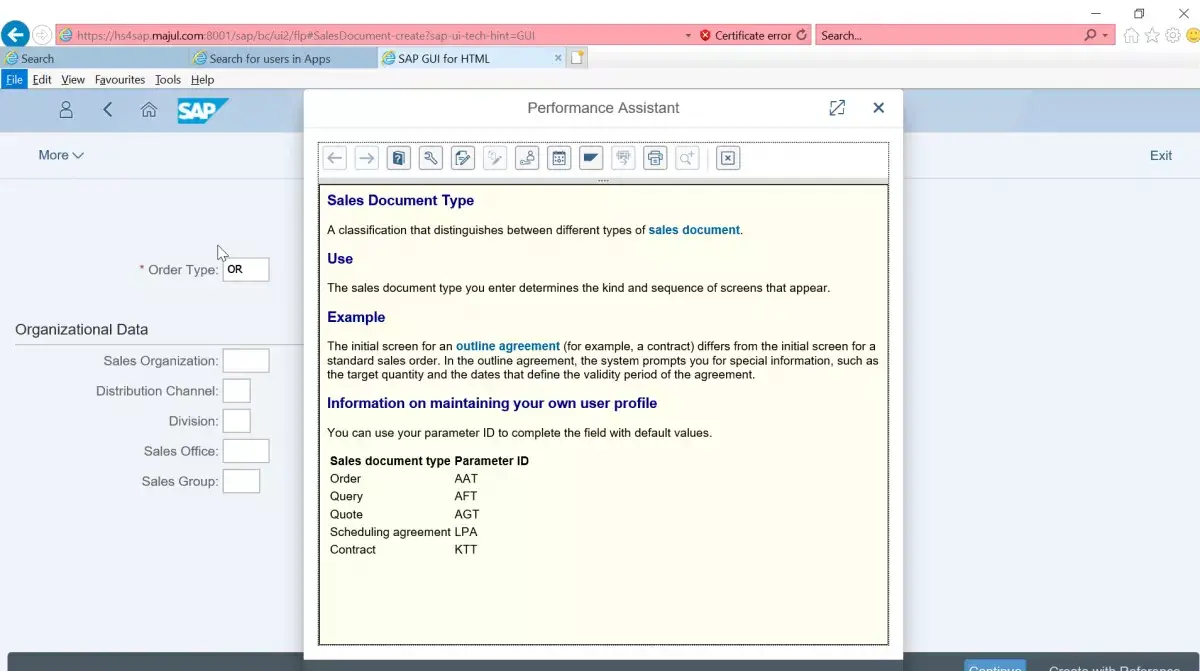Click the SAP shell back chevron

(108, 110)
